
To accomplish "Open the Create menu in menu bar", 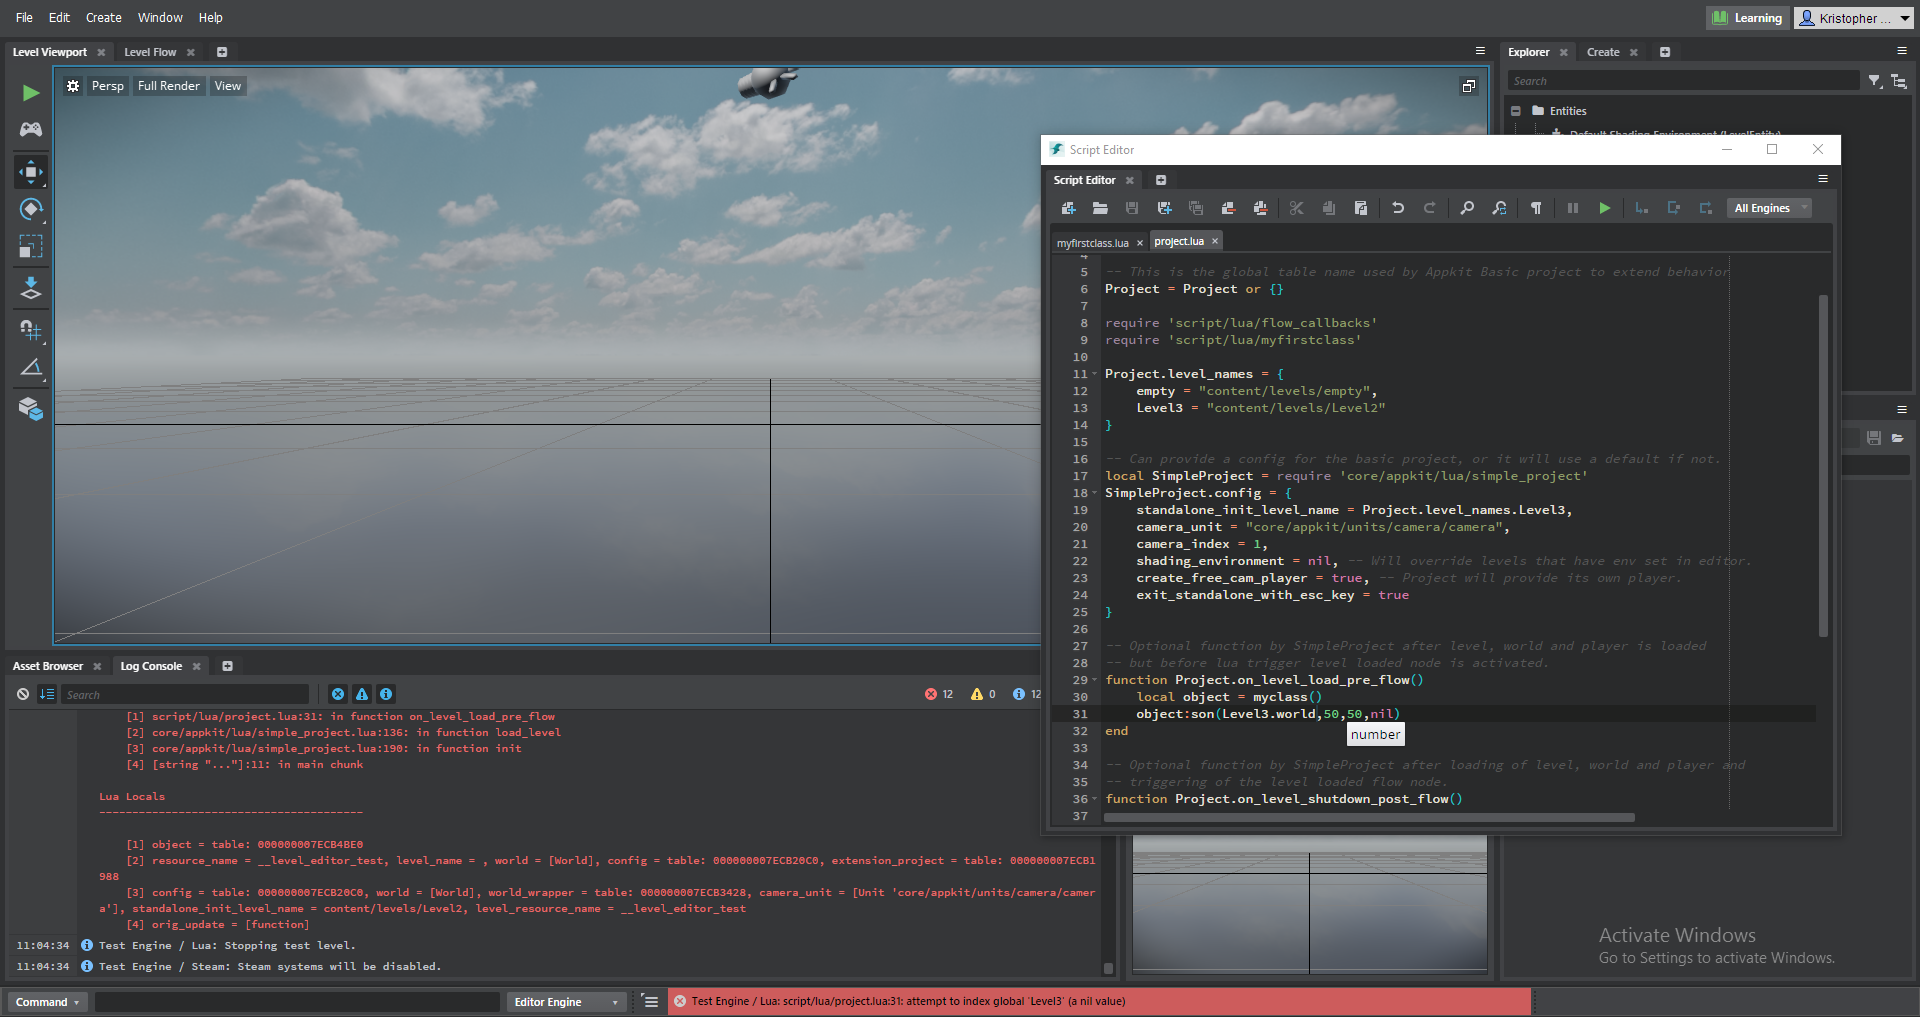I will click(x=103, y=17).
